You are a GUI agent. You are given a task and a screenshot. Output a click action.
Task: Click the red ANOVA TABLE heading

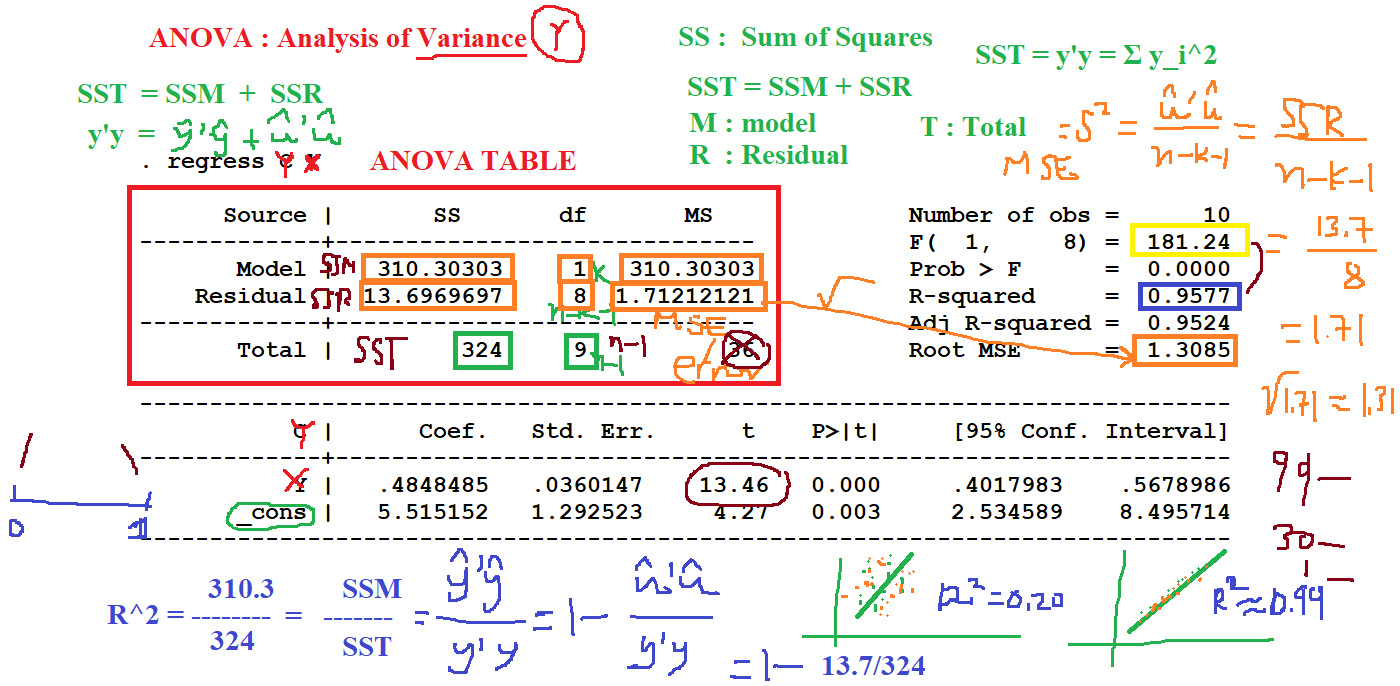click(473, 161)
